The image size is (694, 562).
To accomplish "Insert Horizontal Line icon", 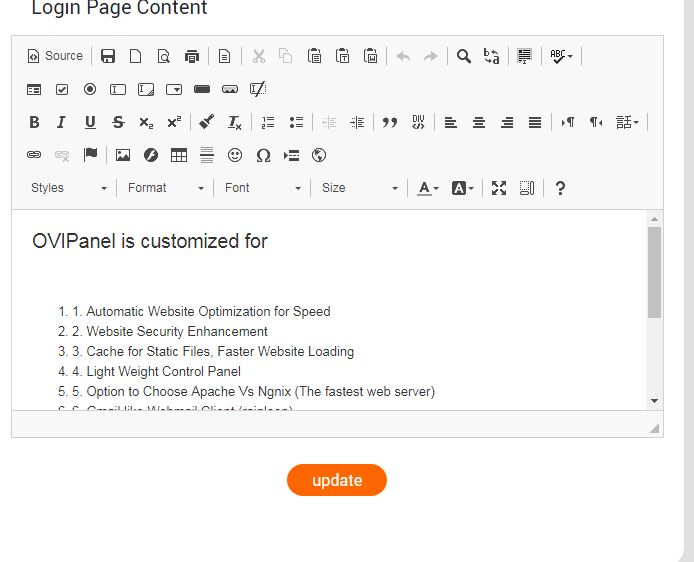I will tap(207, 155).
